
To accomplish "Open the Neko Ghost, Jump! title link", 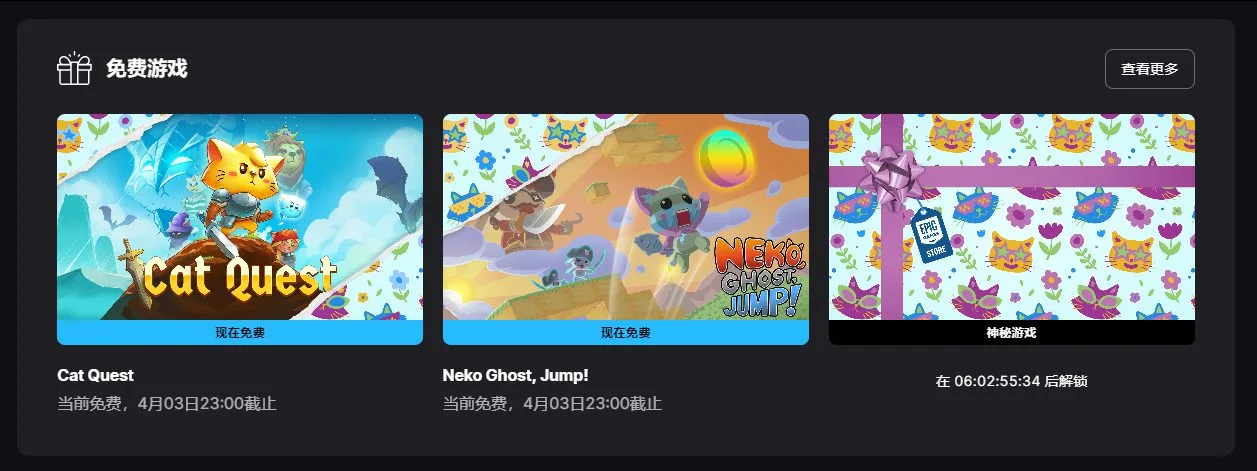I will 516,376.
